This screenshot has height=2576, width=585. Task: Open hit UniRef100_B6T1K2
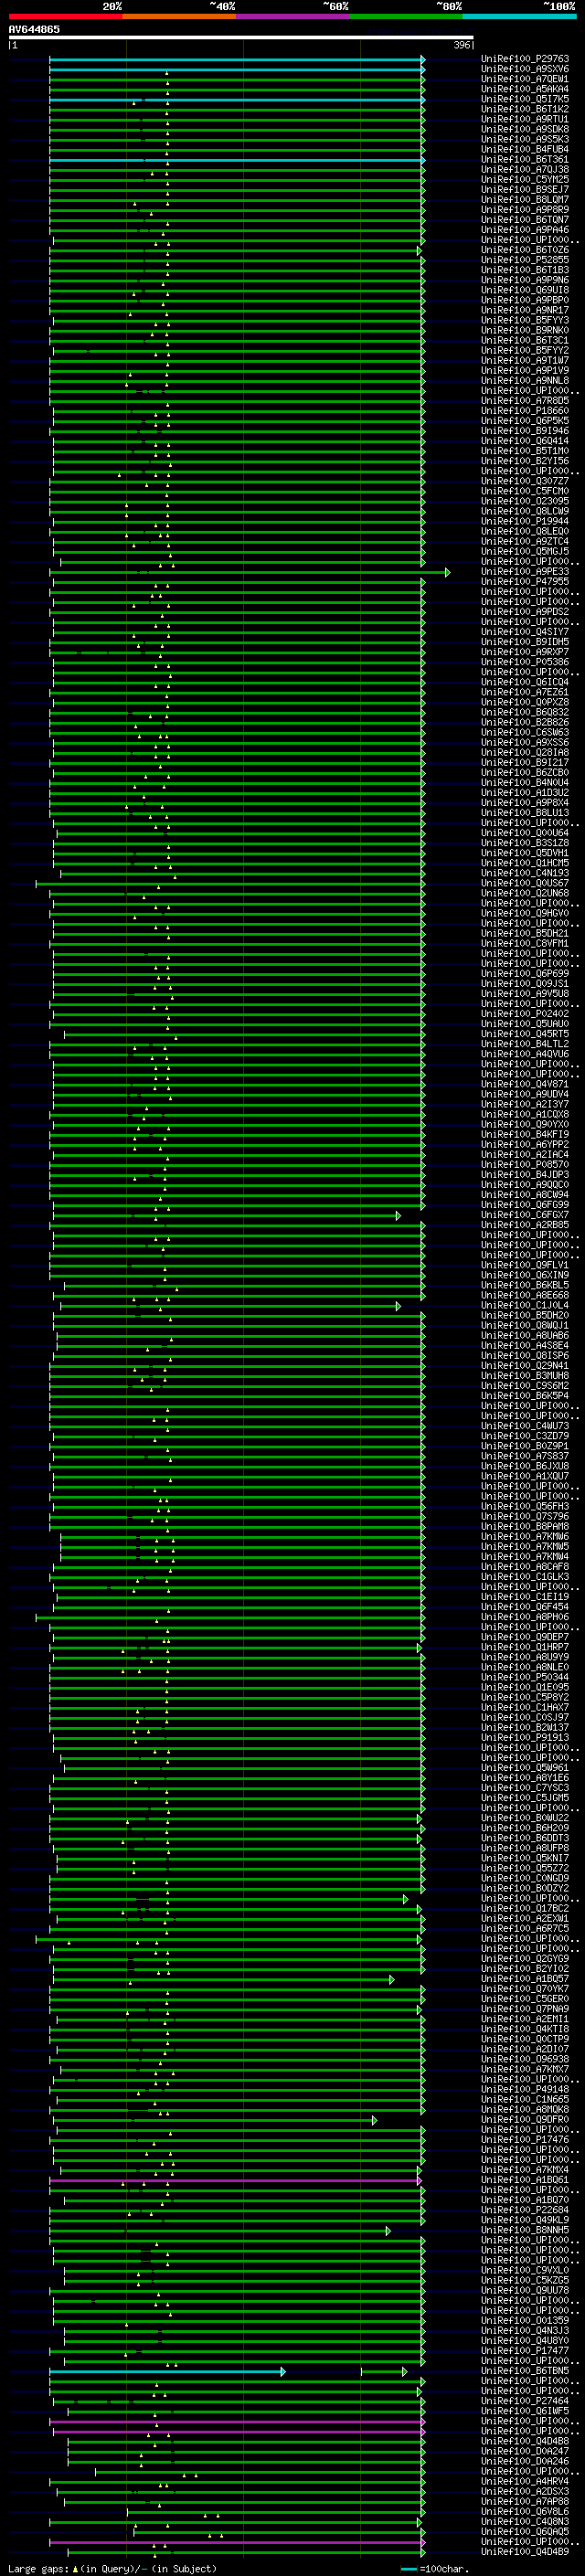tap(525, 109)
